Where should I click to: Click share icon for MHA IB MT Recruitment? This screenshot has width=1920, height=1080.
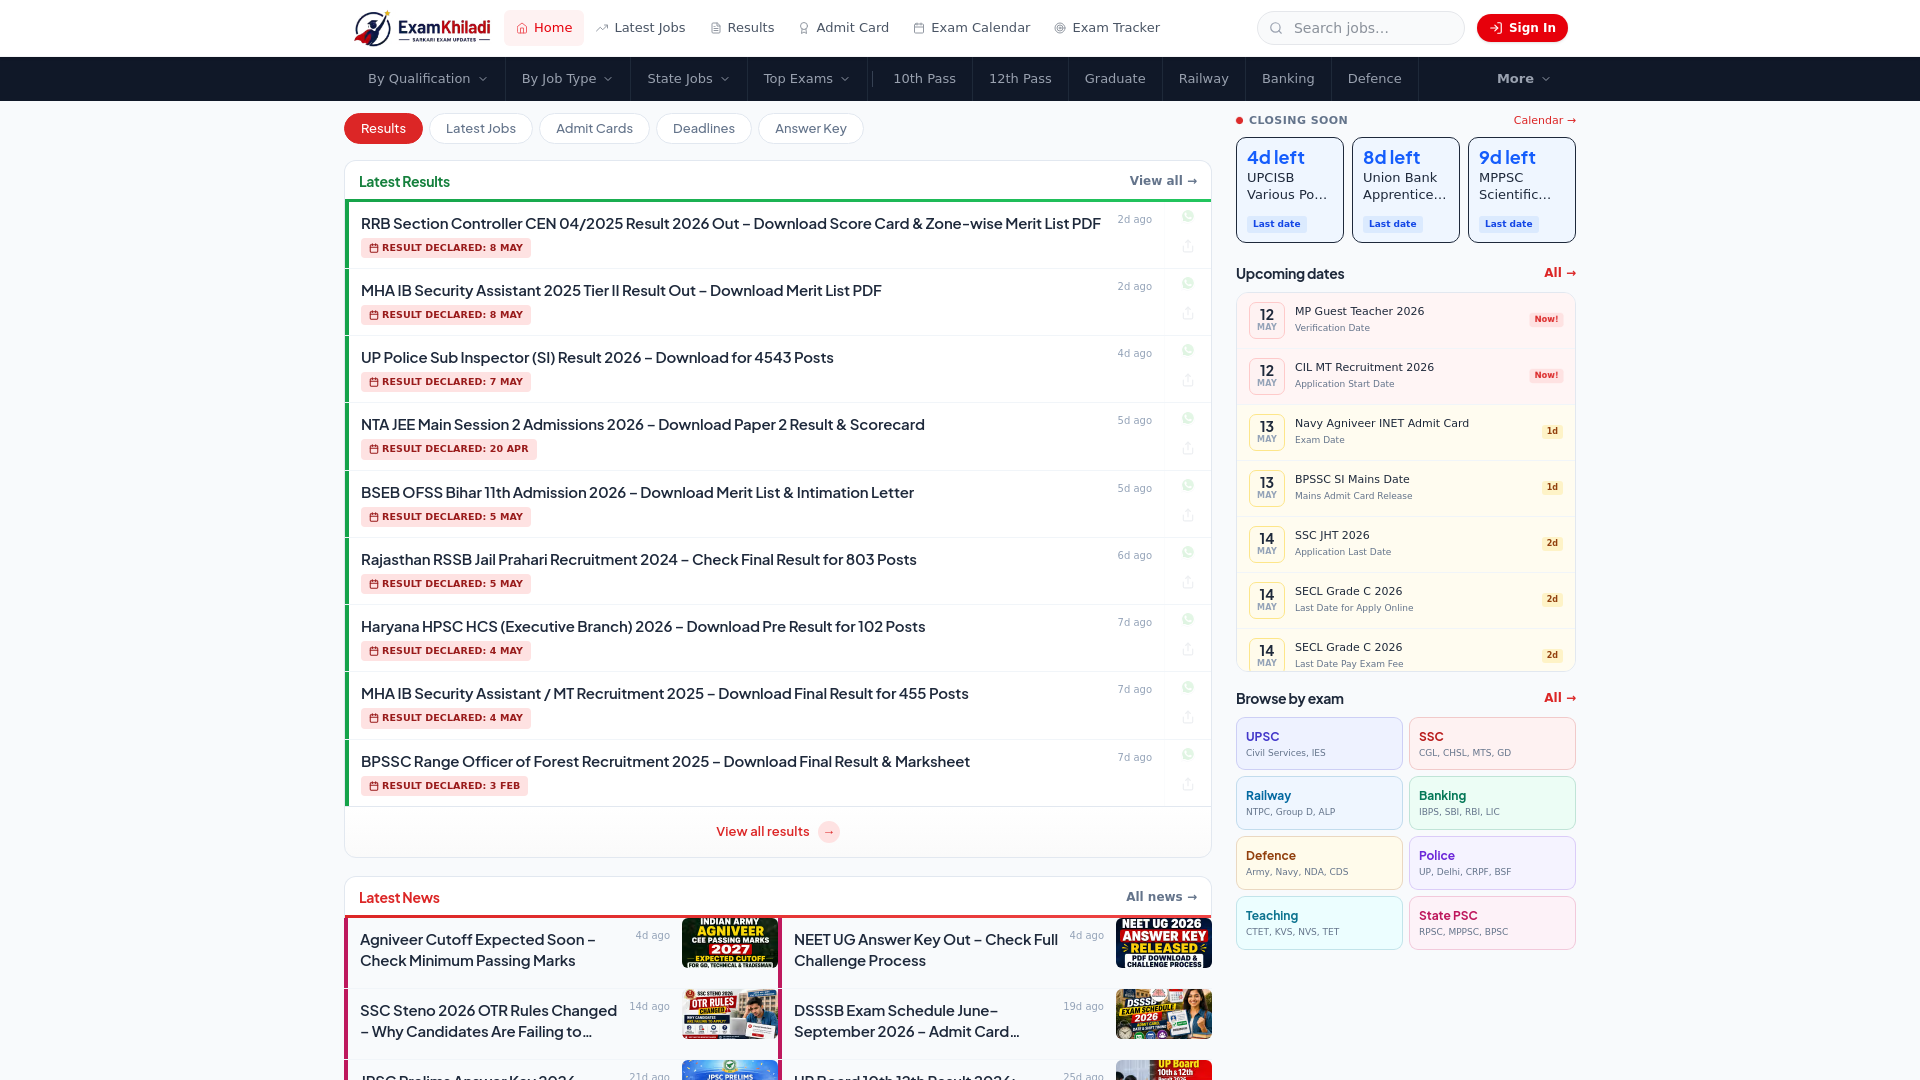1188,718
